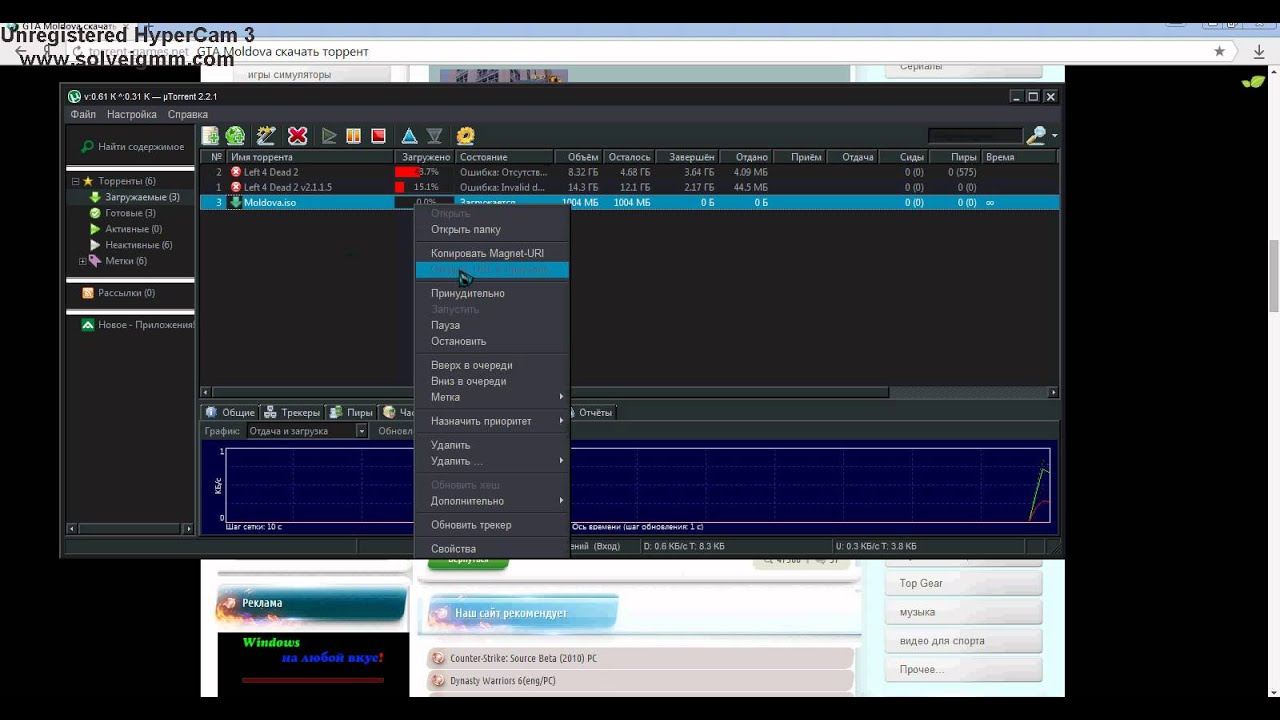The width and height of the screenshot is (1280, 720).
Task: Click the green Start torrent play icon
Action: 329,136
